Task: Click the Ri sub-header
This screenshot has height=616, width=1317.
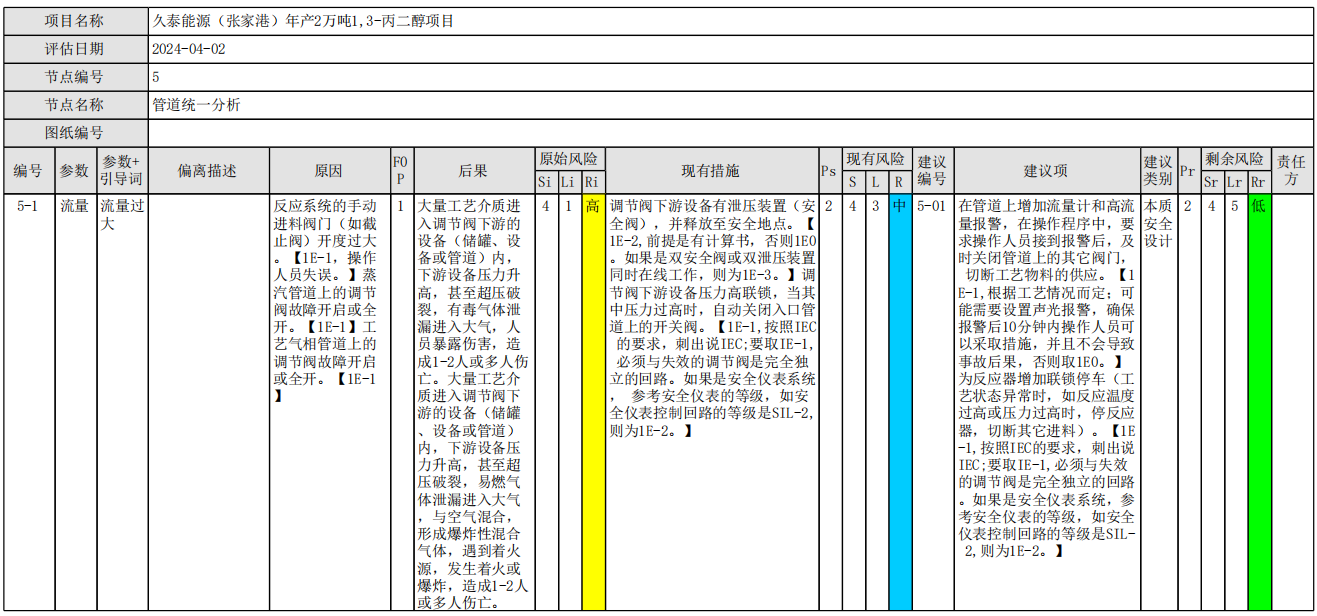Action: [x=593, y=183]
